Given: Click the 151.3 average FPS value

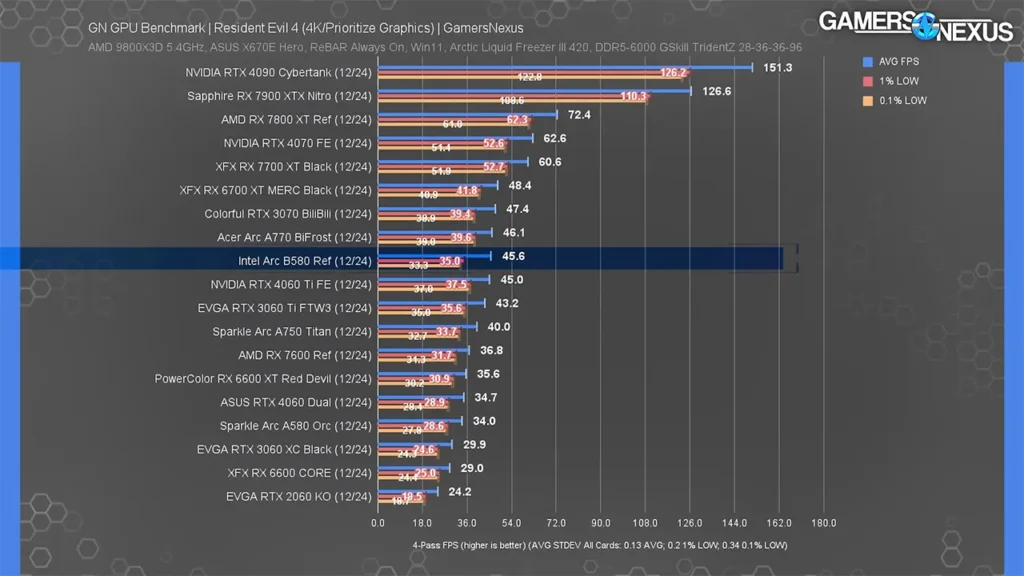Looking at the screenshot, I should point(778,67).
